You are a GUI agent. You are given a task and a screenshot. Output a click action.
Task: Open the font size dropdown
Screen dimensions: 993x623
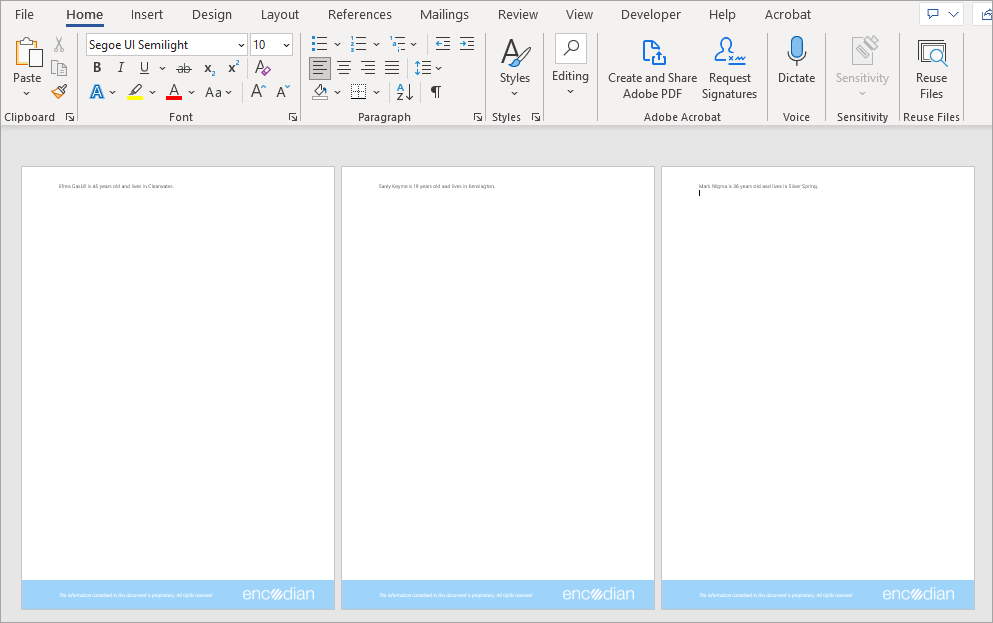[x=286, y=45]
